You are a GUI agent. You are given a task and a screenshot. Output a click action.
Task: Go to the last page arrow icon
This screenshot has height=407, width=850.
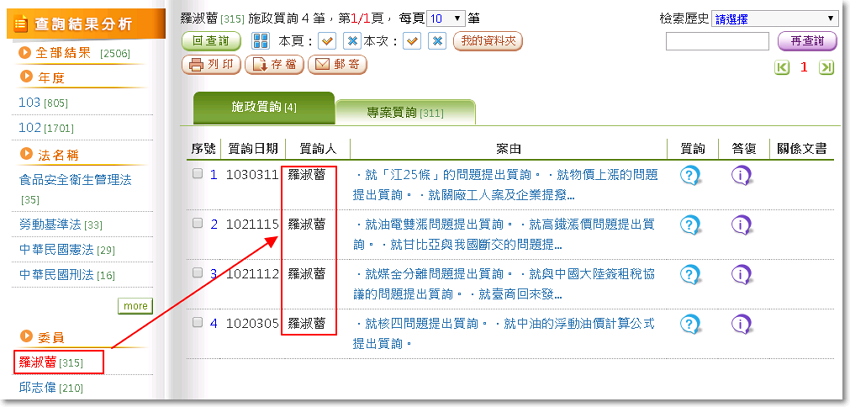click(826, 67)
